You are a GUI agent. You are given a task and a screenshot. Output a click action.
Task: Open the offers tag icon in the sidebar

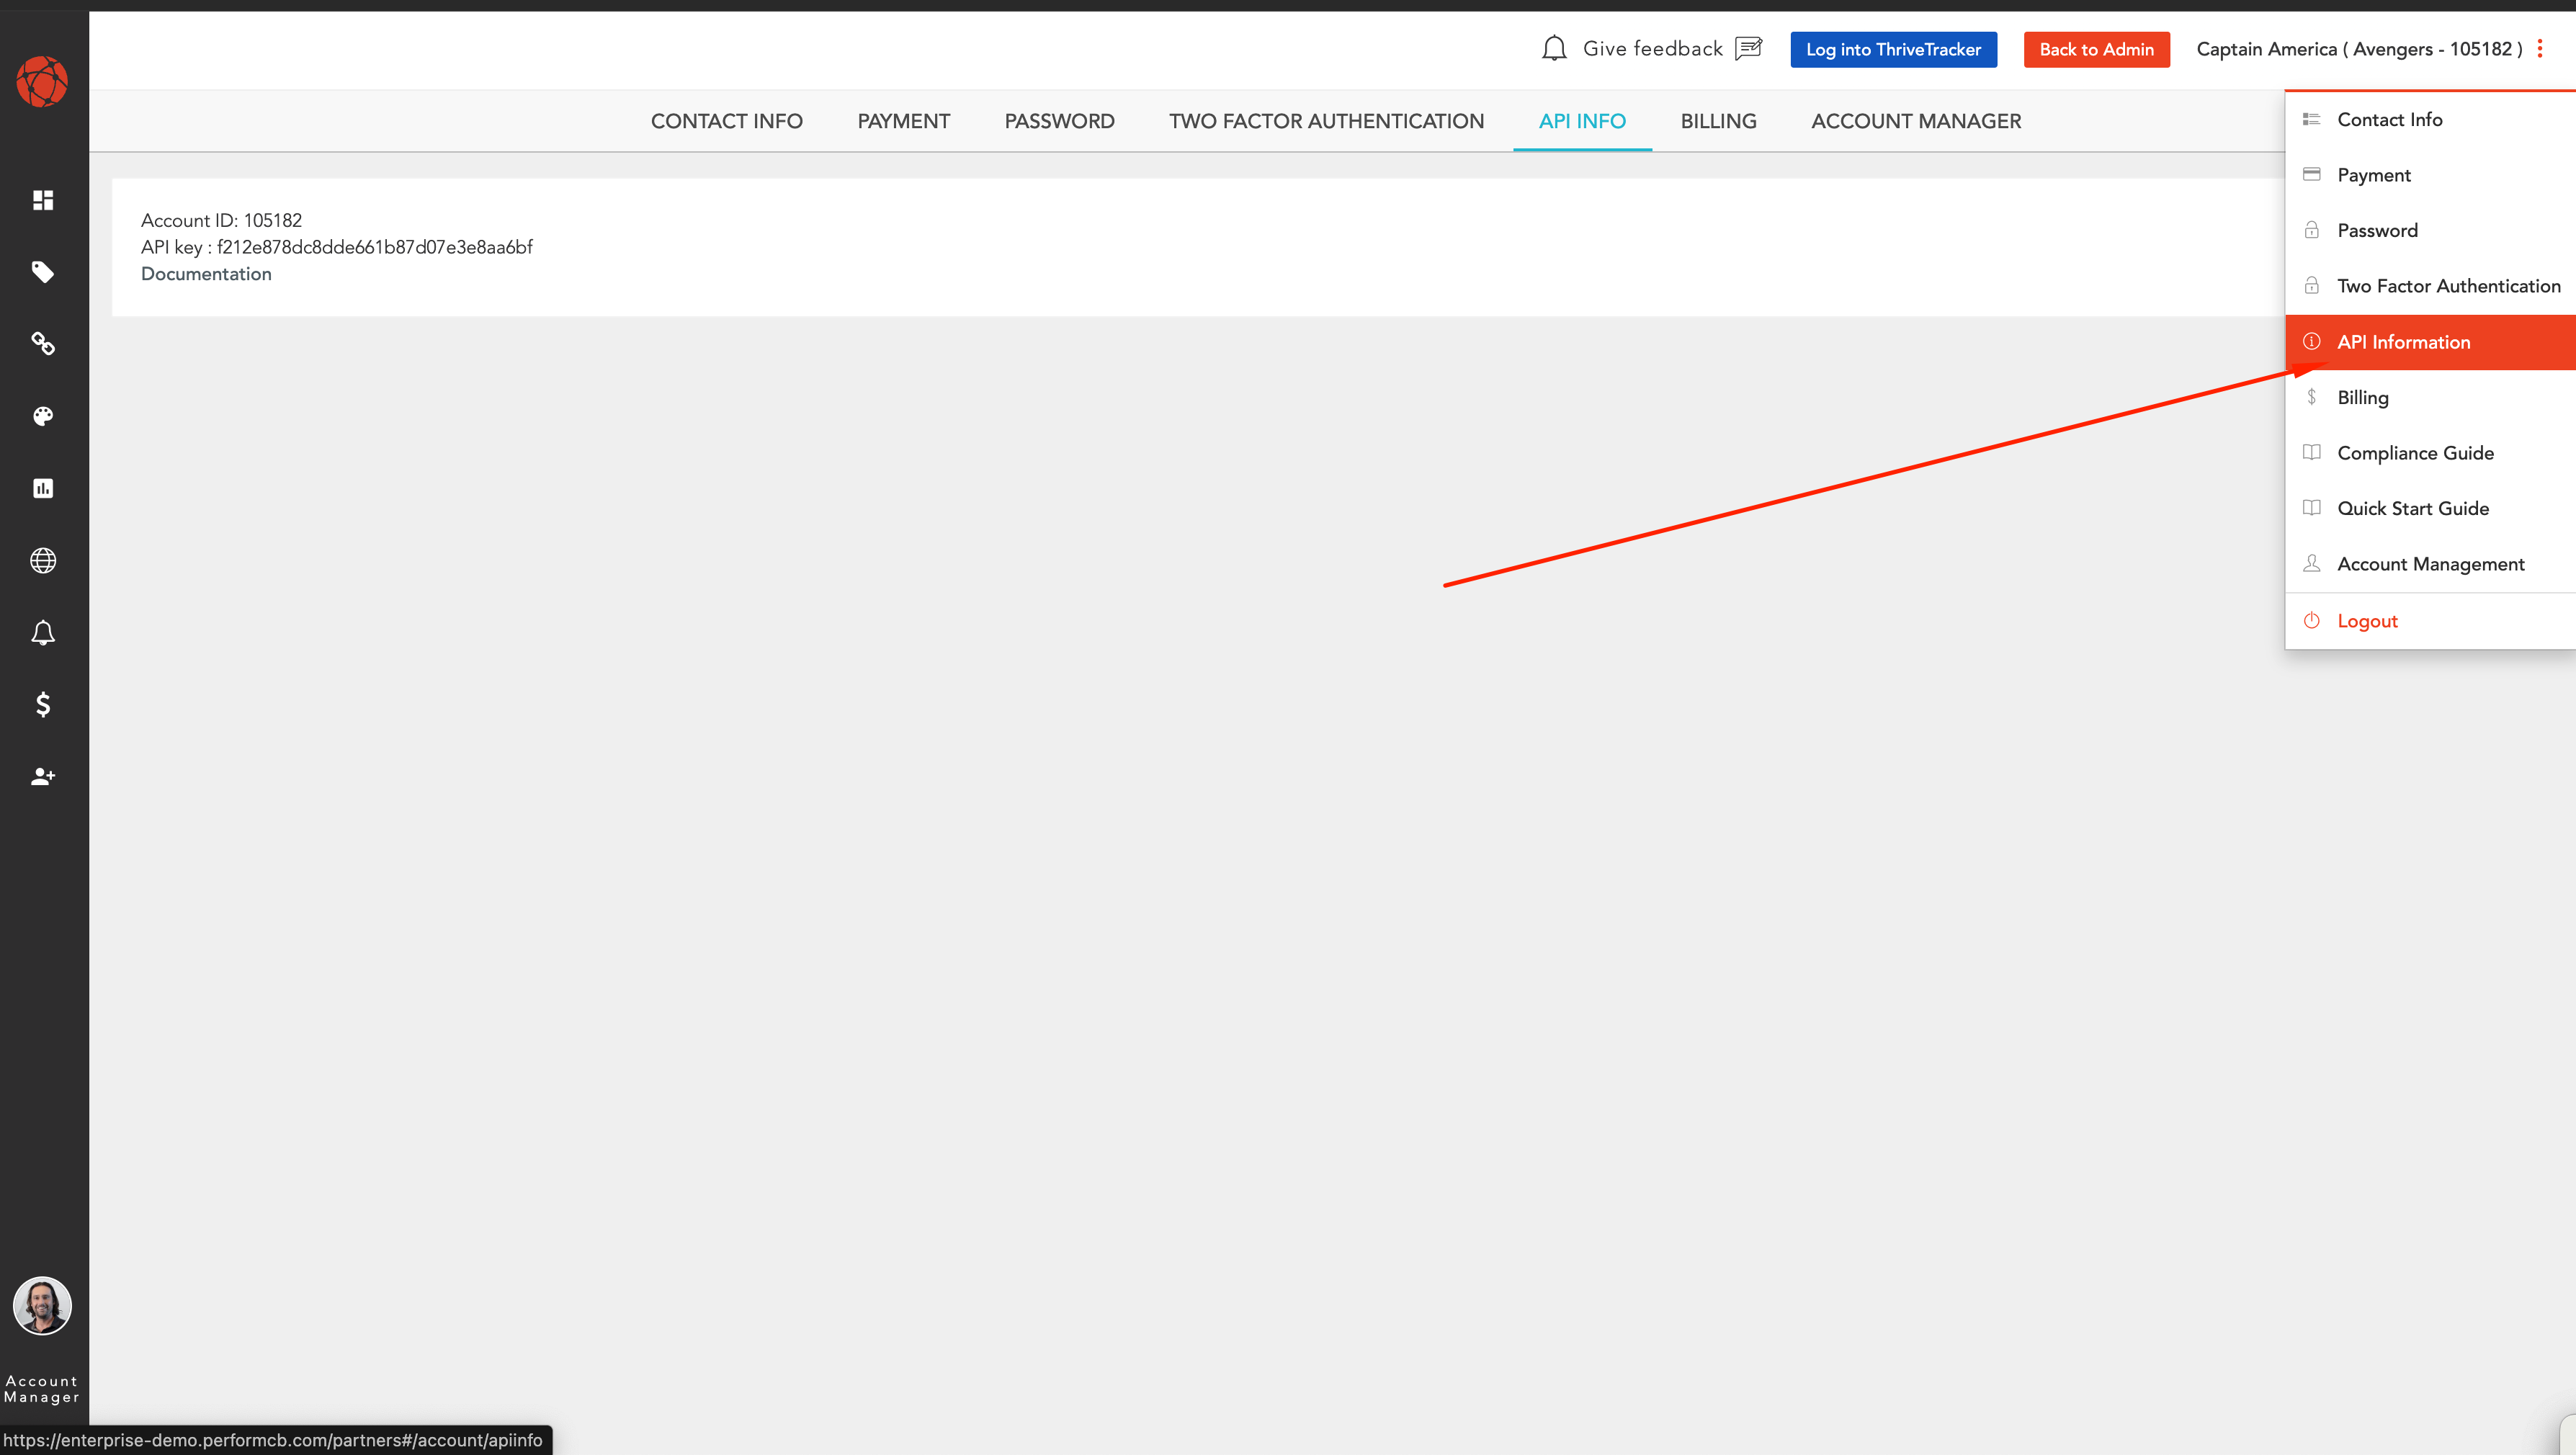[43, 272]
